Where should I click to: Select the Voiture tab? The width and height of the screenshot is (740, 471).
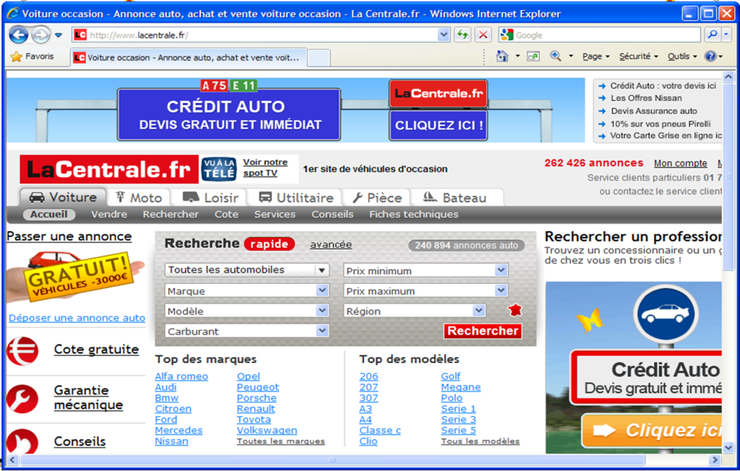63,197
